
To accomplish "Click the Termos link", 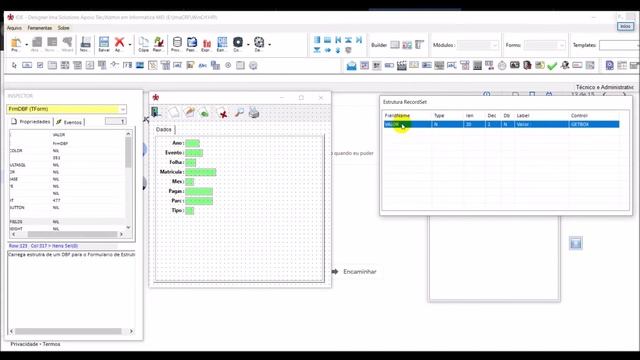I will [x=51, y=344].
